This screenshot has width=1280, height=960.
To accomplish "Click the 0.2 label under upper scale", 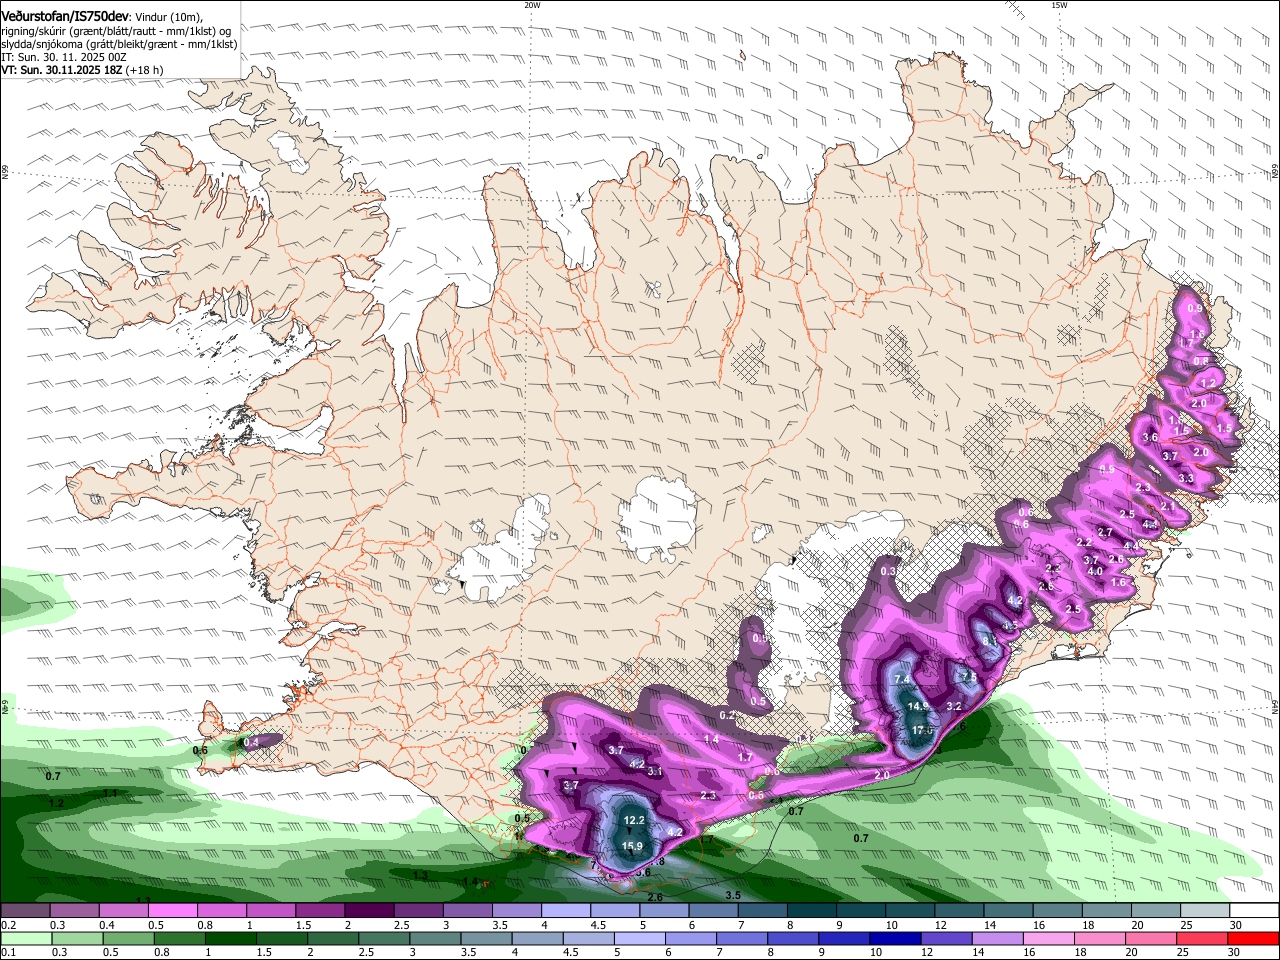I will pos(9,925).
